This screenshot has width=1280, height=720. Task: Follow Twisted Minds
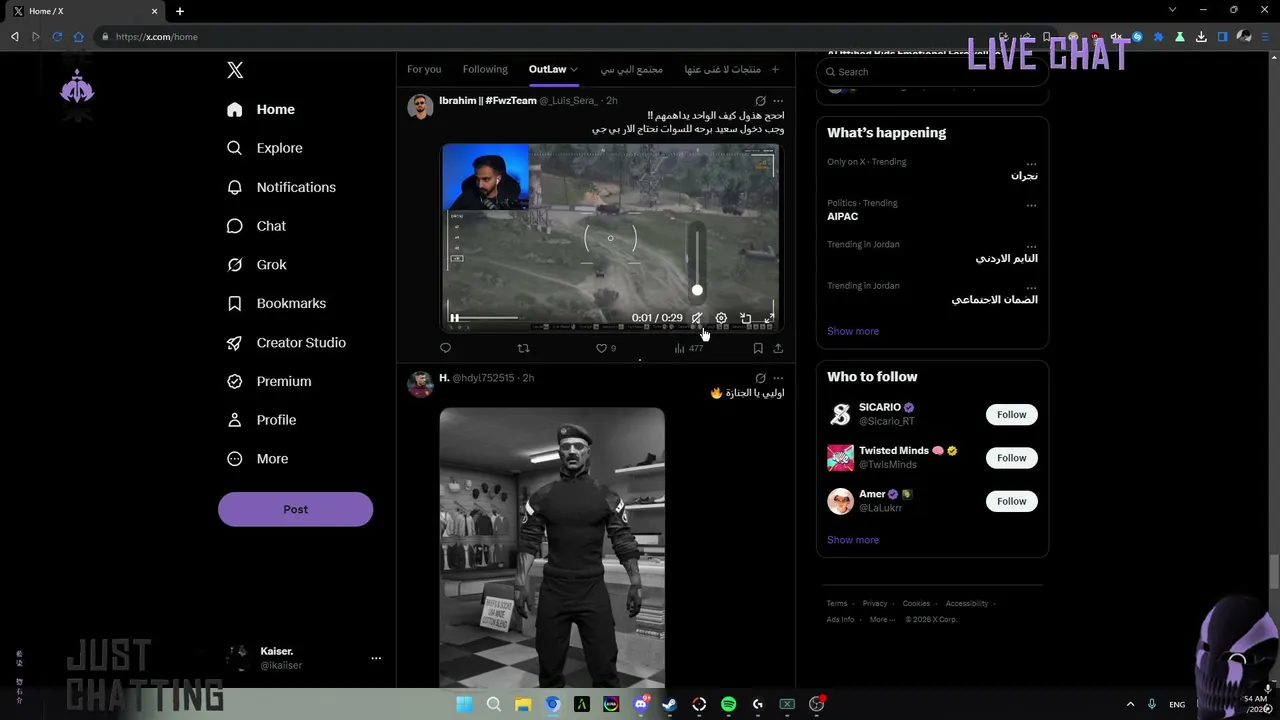coord(1011,458)
